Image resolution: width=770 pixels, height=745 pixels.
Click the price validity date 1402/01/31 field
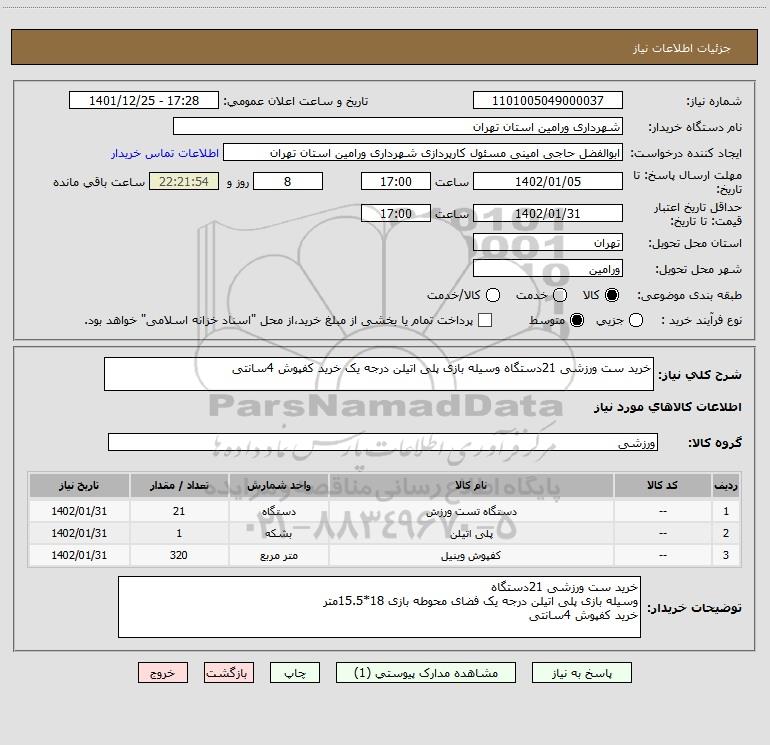click(x=548, y=213)
